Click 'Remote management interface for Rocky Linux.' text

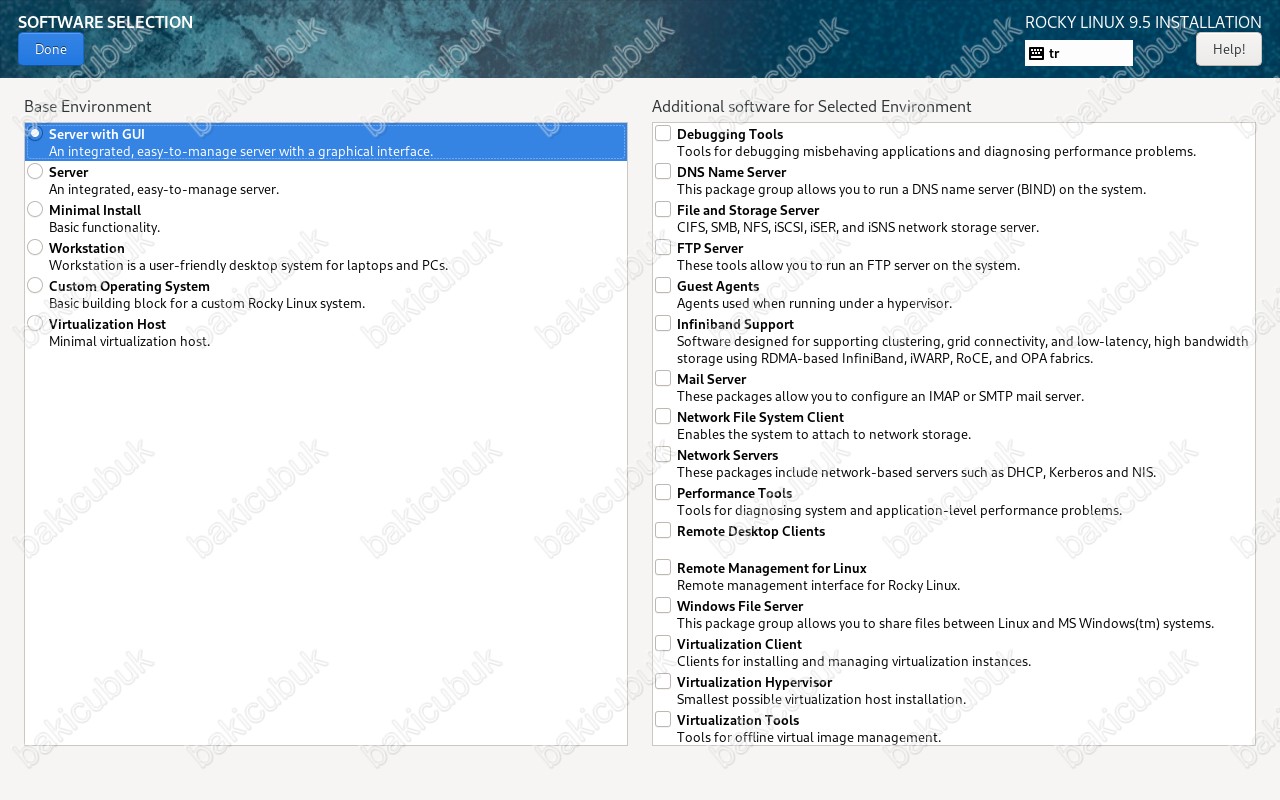[x=818, y=585]
